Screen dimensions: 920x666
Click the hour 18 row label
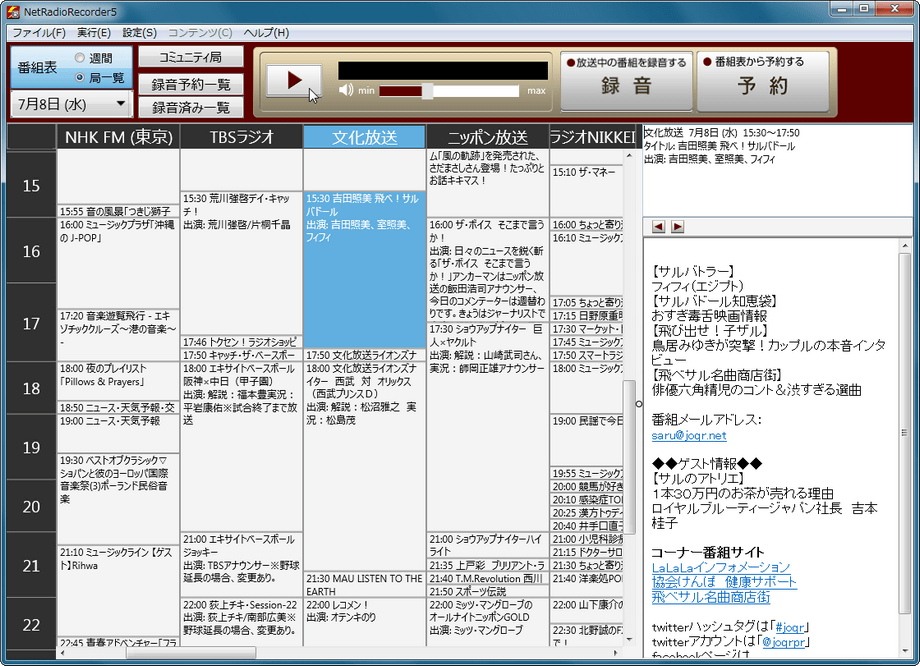coord(32,388)
